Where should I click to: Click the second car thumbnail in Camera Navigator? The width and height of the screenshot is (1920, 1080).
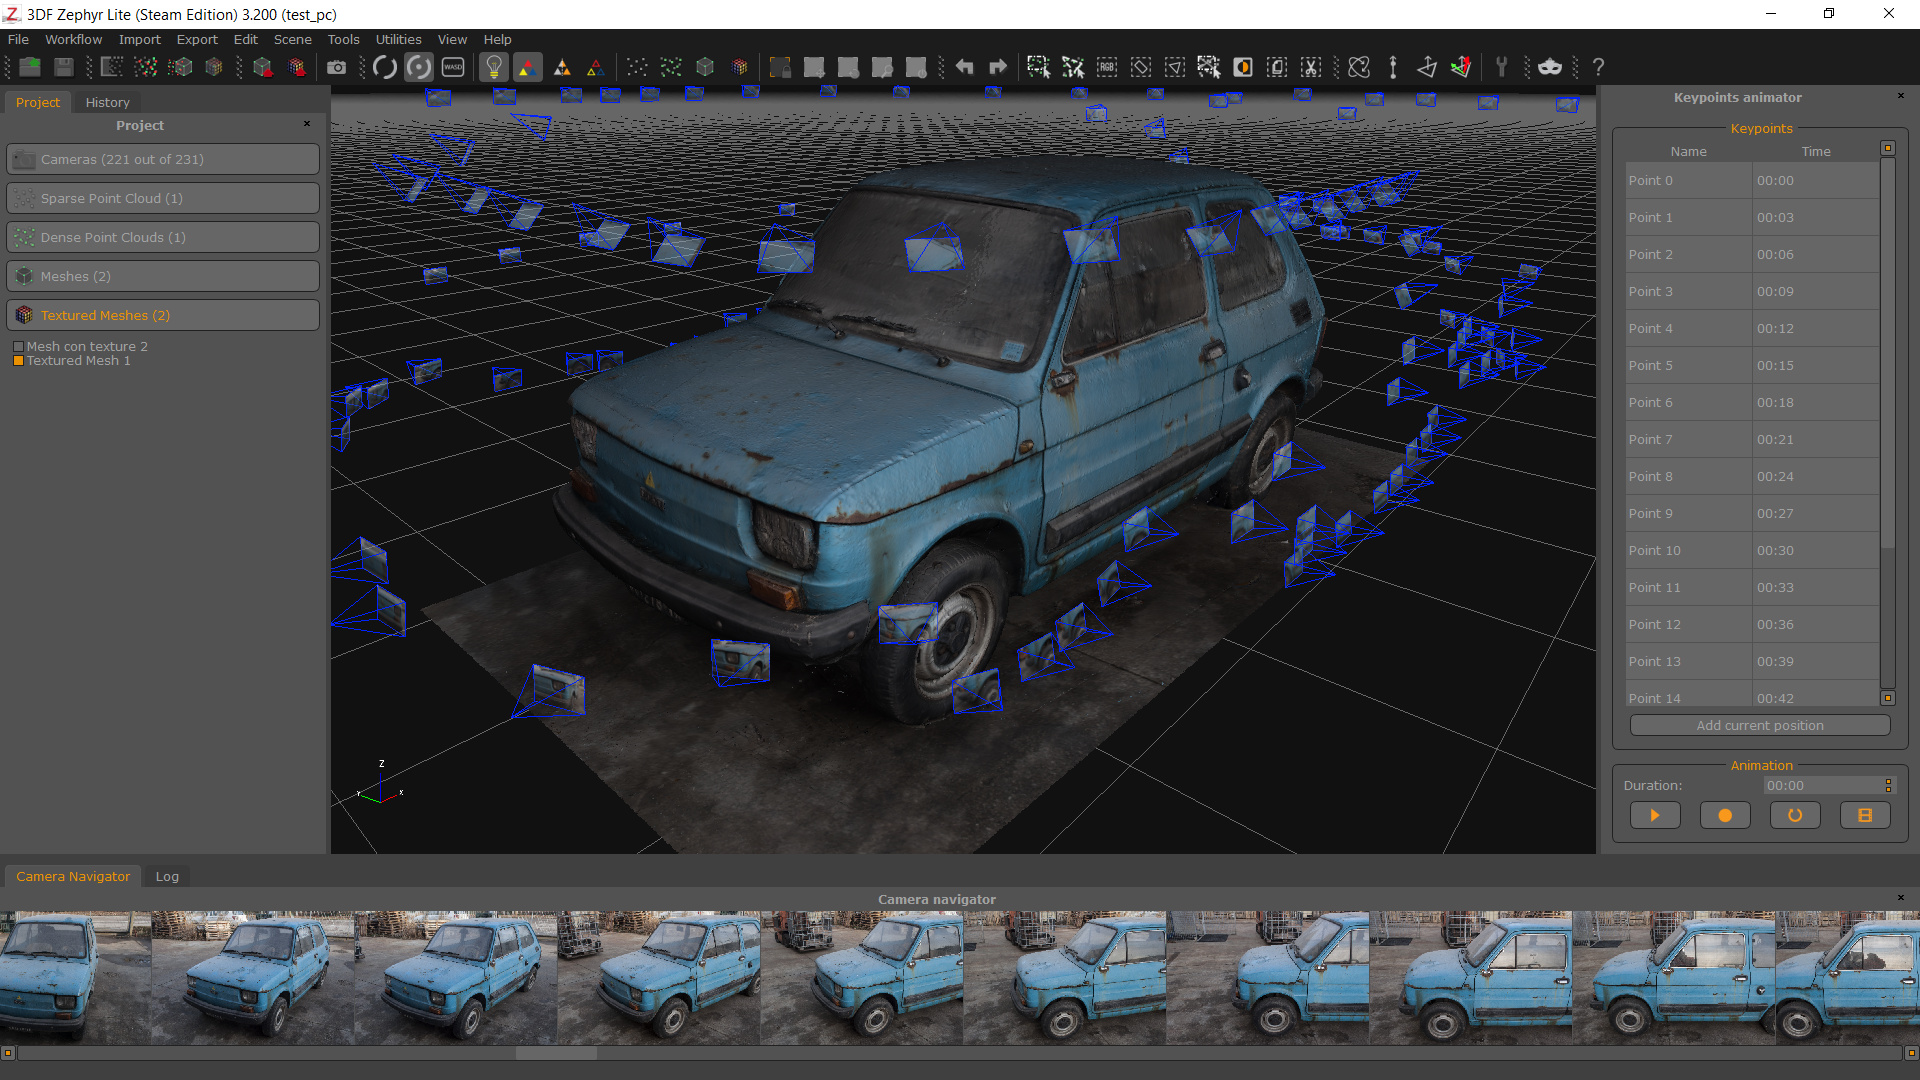point(252,977)
